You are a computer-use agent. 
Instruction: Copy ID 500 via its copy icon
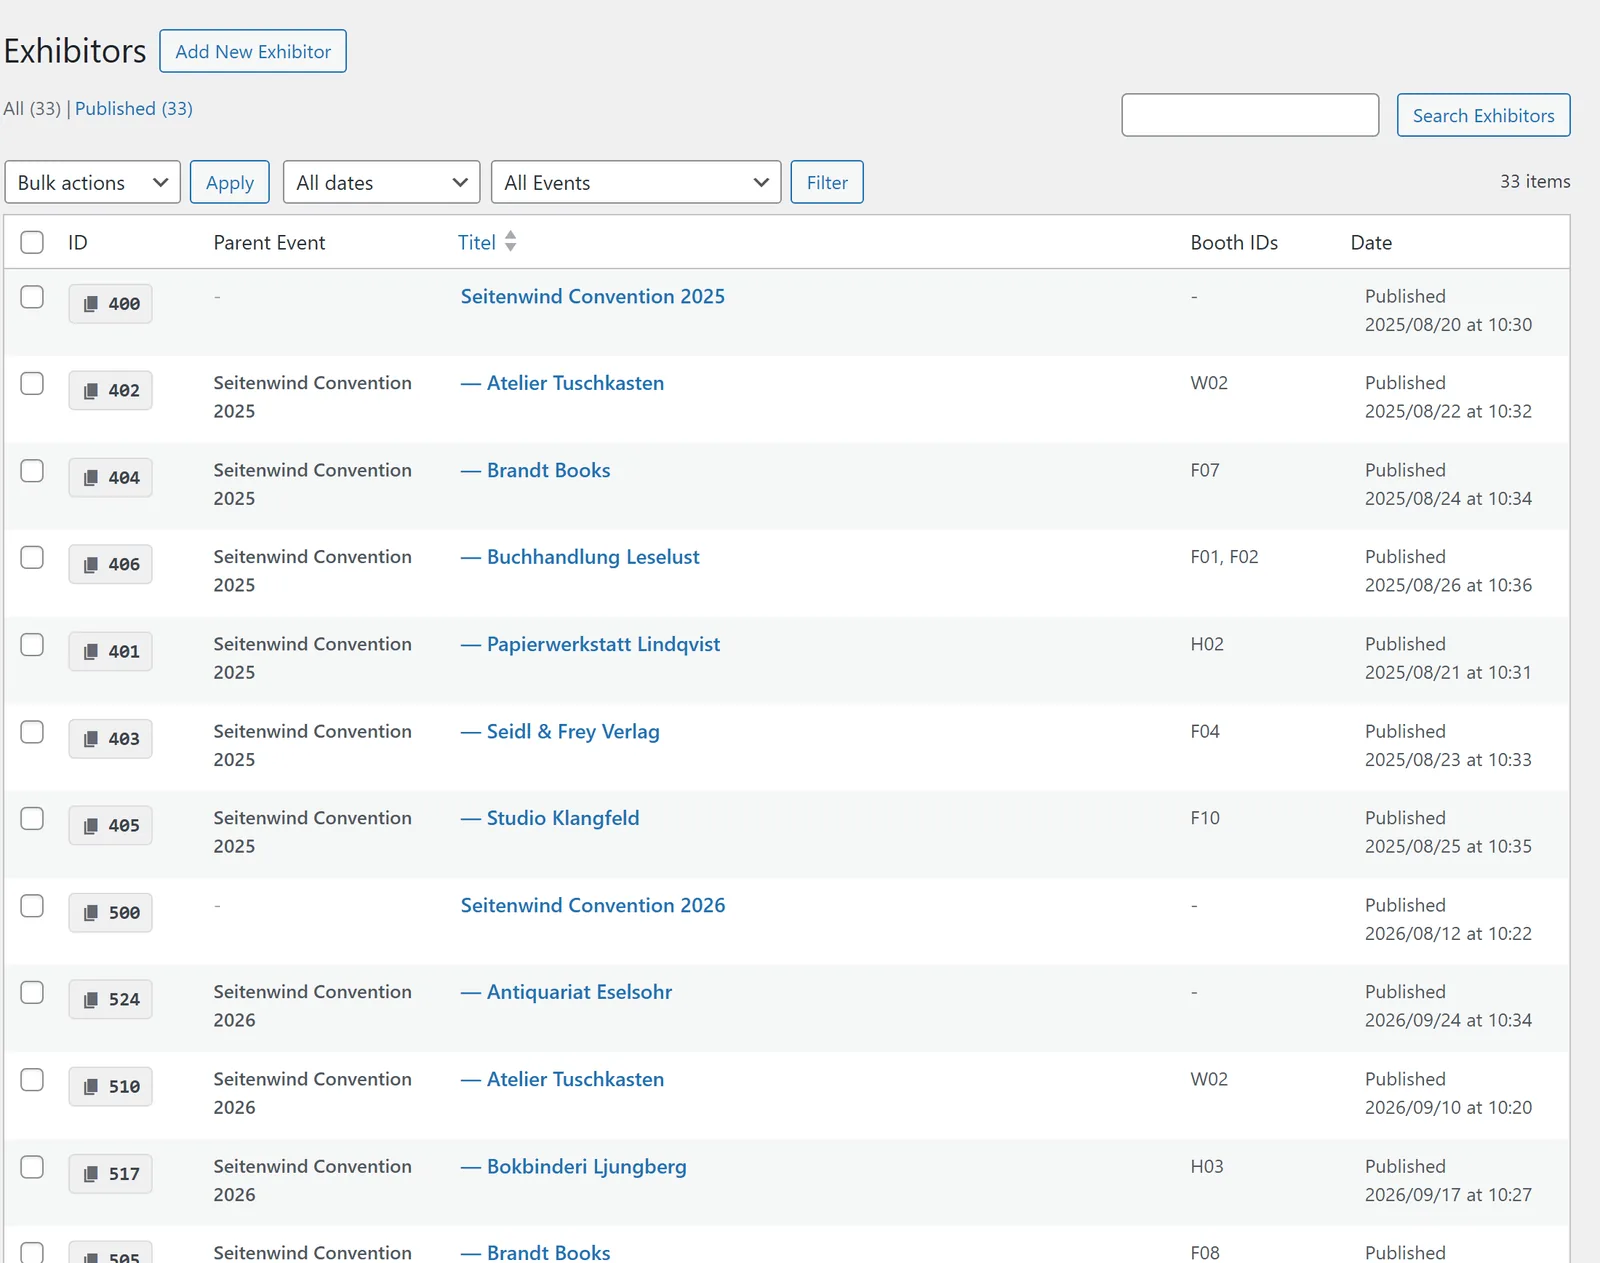click(90, 913)
